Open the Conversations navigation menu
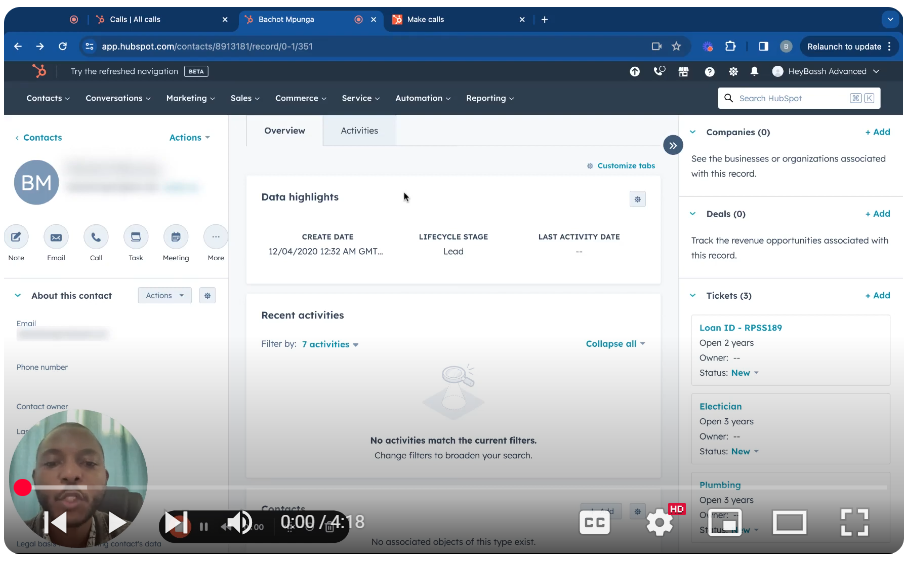Viewport: 916px width, 568px height. [x=118, y=98]
